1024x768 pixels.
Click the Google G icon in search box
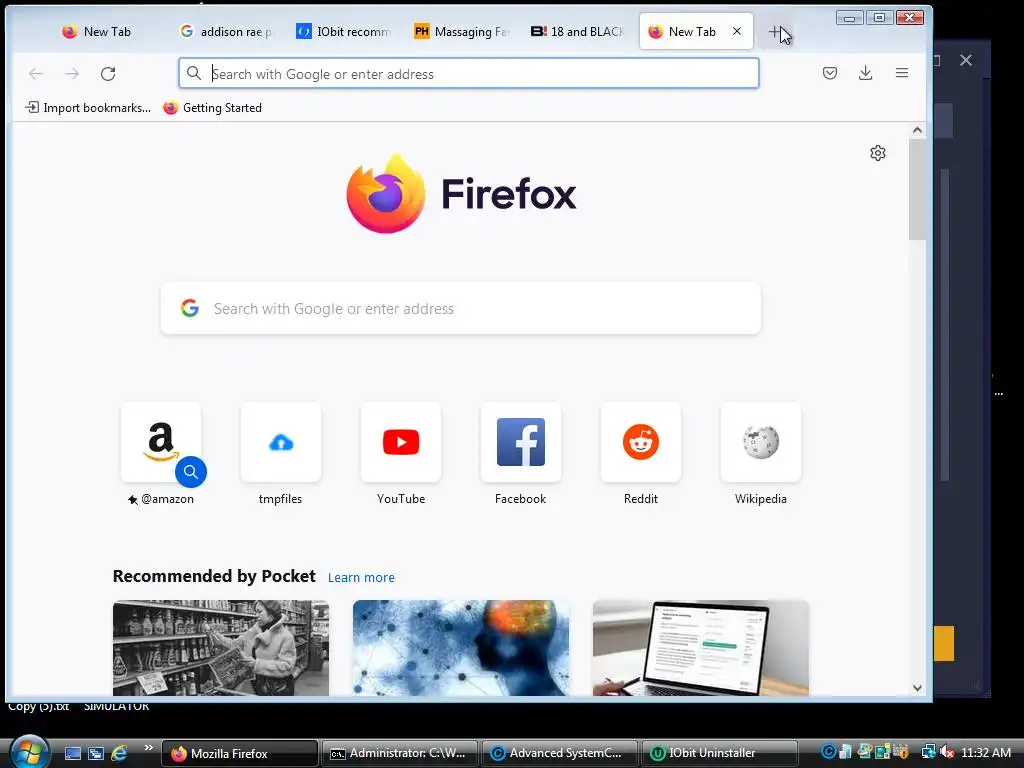[190, 308]
